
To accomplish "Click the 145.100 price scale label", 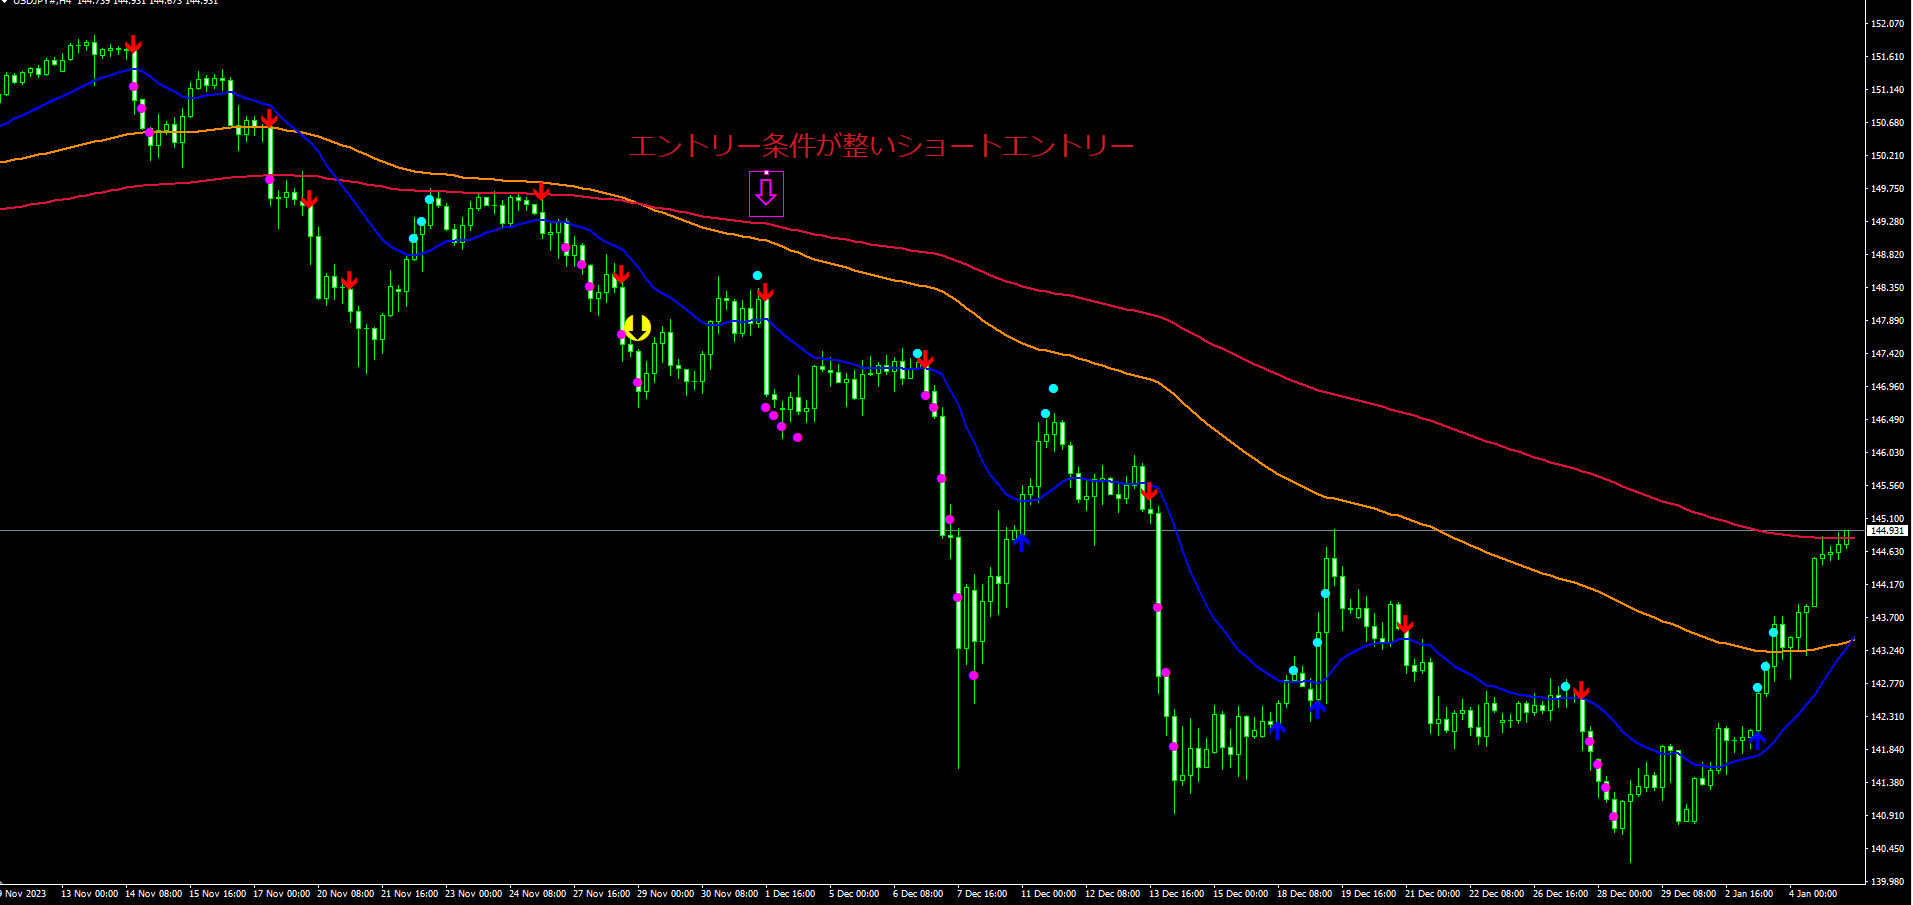I will (1887, 519).
